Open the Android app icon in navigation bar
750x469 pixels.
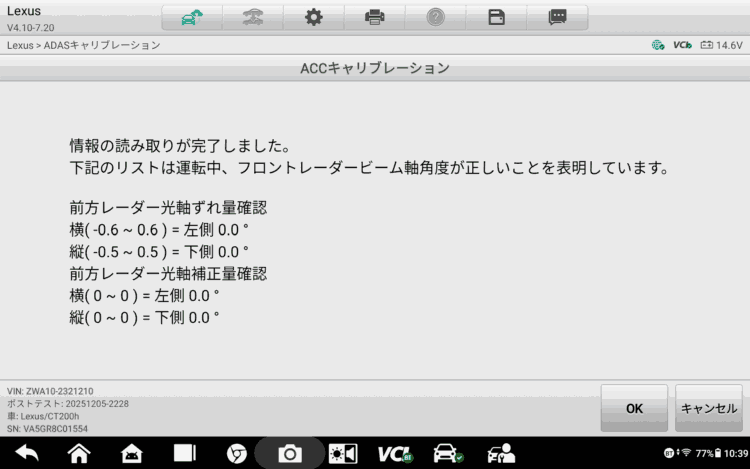coord(132,453)
